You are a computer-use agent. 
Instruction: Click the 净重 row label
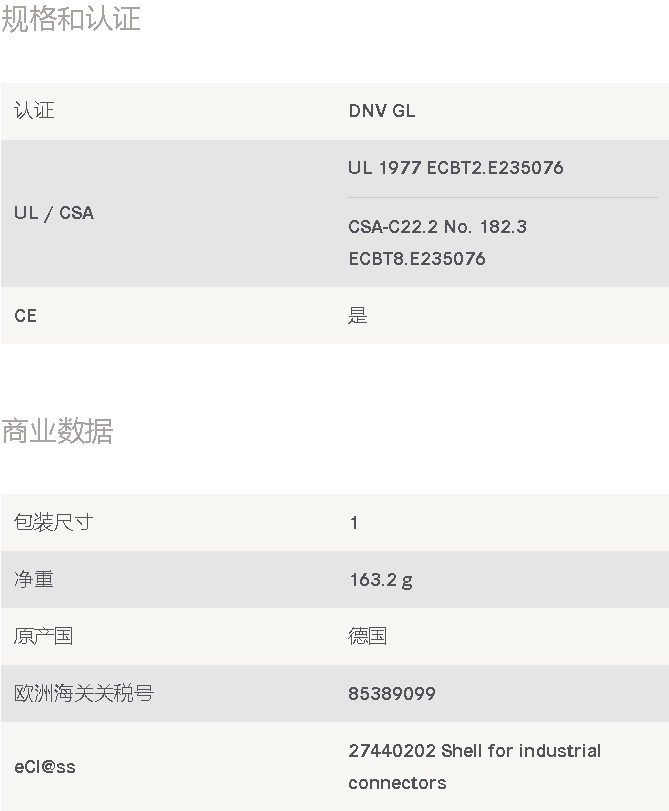pos(34,579)
